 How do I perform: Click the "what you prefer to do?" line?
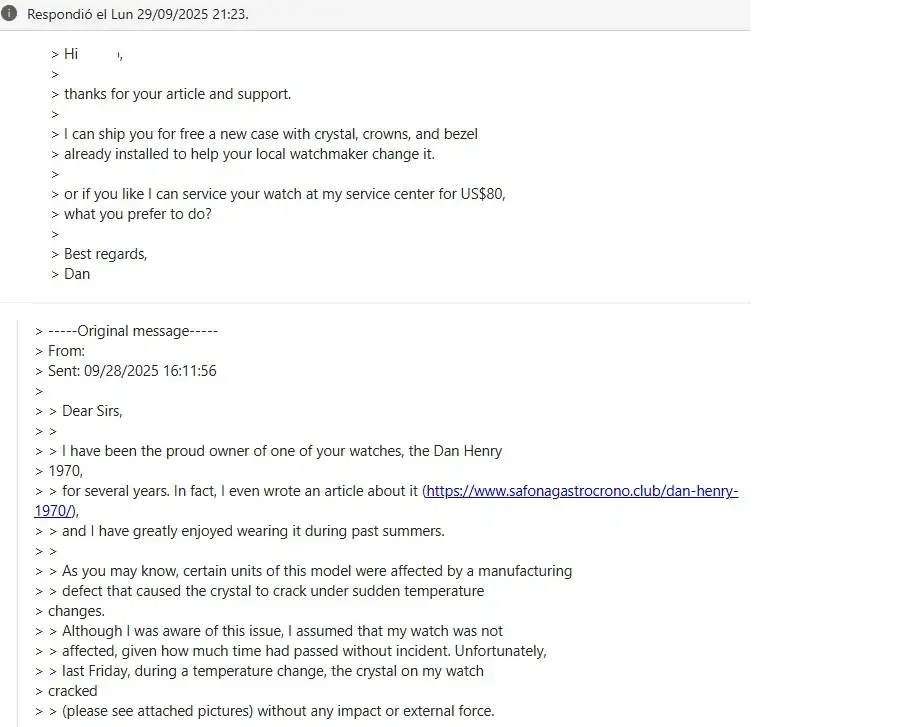coord(138,214)
